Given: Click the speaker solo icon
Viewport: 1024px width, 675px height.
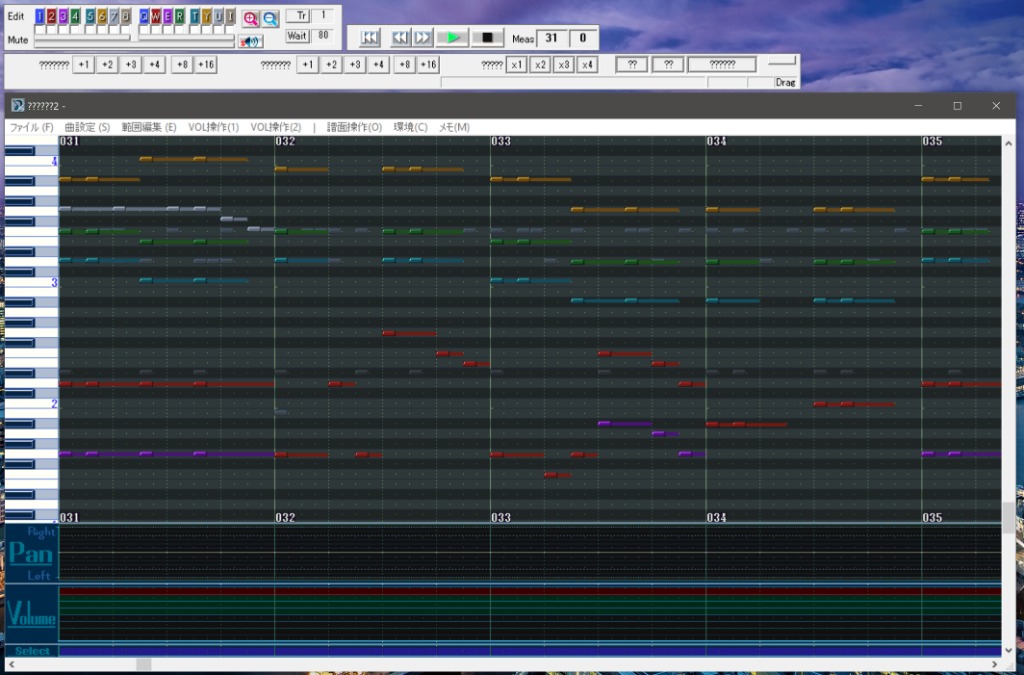Looking at the screenshot, I should click(x=251, y=41).
